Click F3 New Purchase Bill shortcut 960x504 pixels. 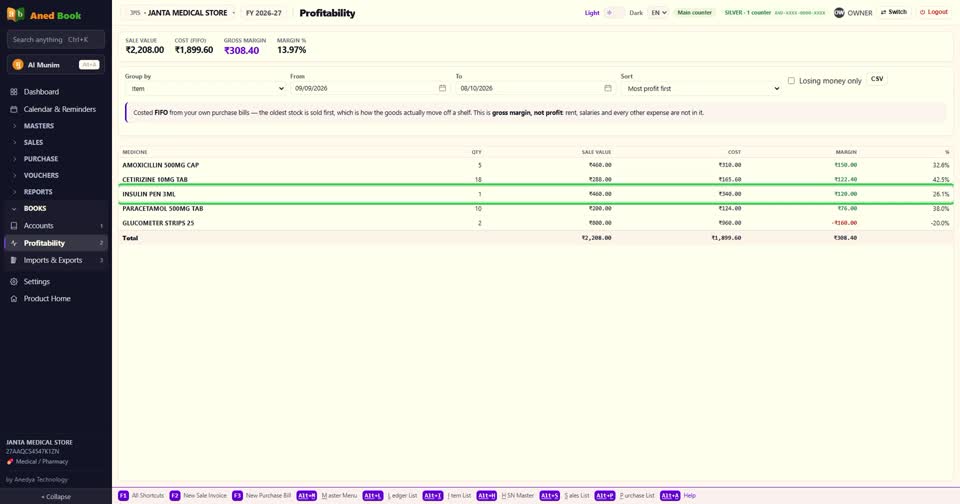click(x=261, y=495)
